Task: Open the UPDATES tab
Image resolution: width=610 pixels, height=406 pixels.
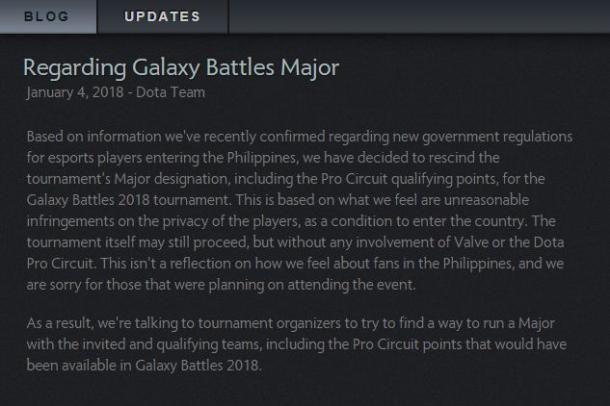Action: click(163, 16)
